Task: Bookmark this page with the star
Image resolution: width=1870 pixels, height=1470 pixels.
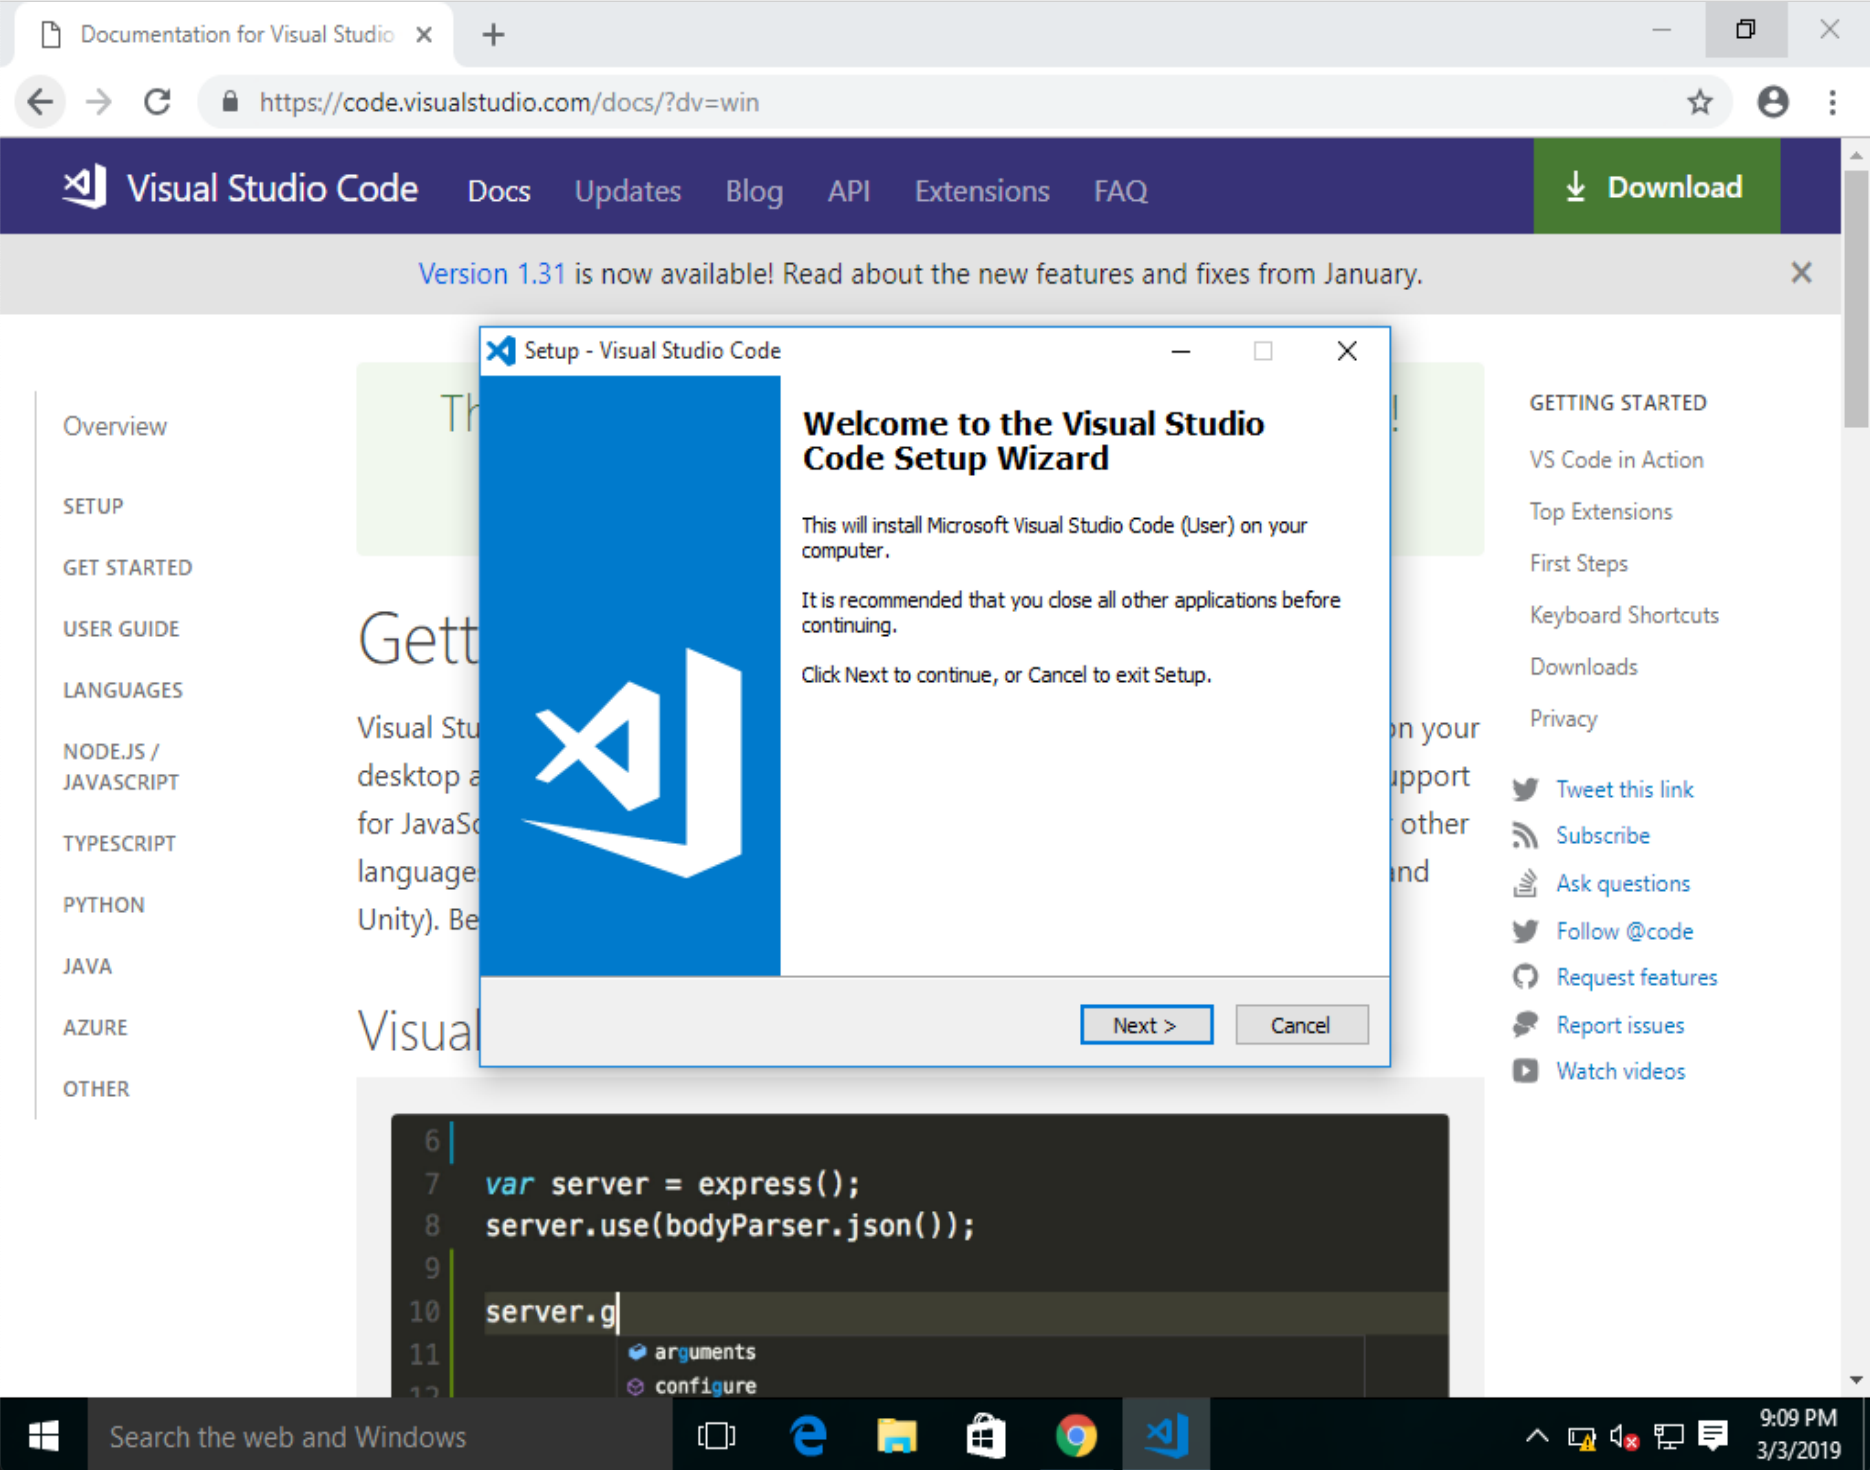Action: (1700, 102)
